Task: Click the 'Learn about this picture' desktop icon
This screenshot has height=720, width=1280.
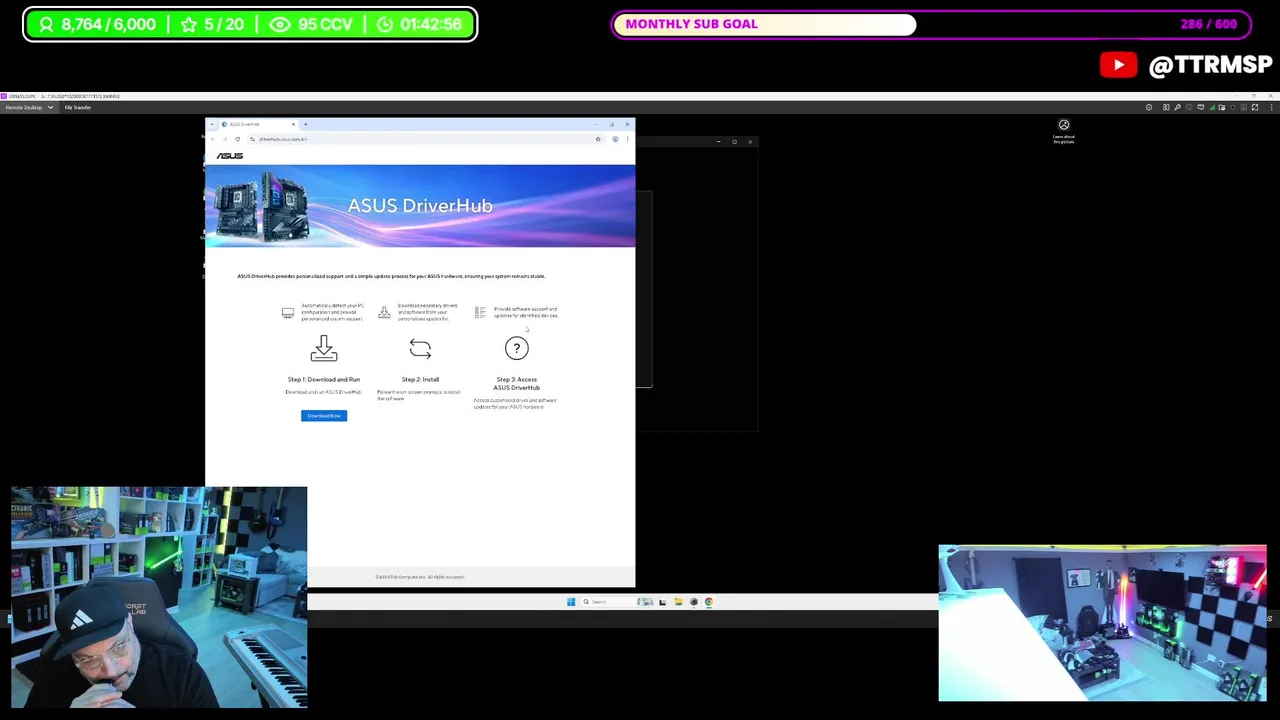Action: click(1064, 131)
